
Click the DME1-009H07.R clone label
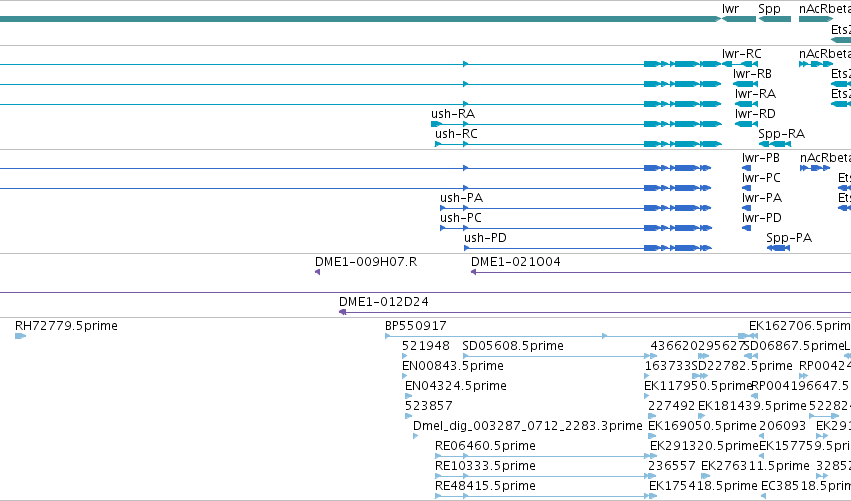pyautogui.click(x=366, y=262)
